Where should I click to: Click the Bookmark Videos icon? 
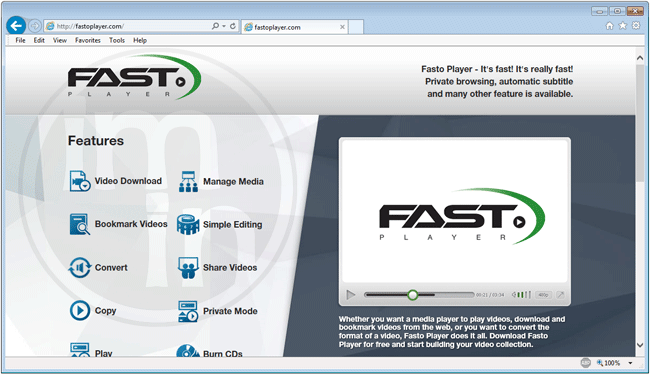[80, 224]
